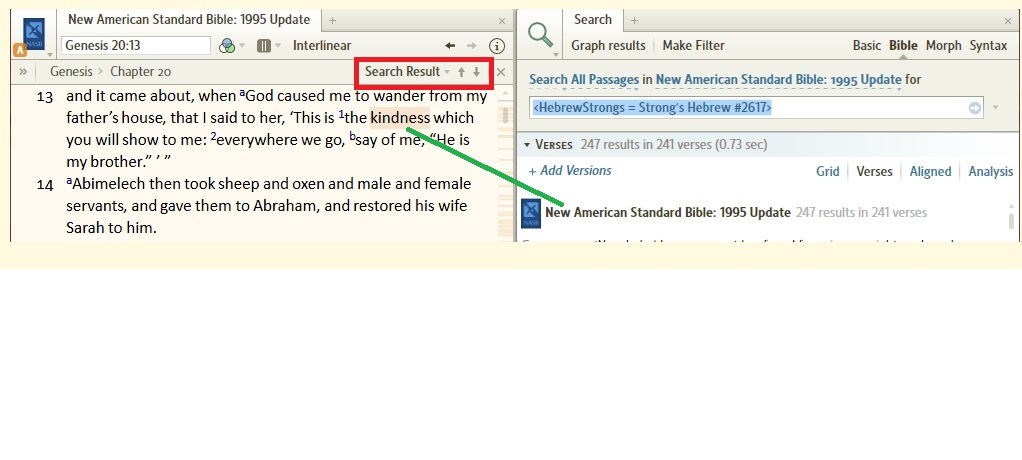Change the searched Bible version link
The image size is (1022, 460).
(x=779, y=79)
